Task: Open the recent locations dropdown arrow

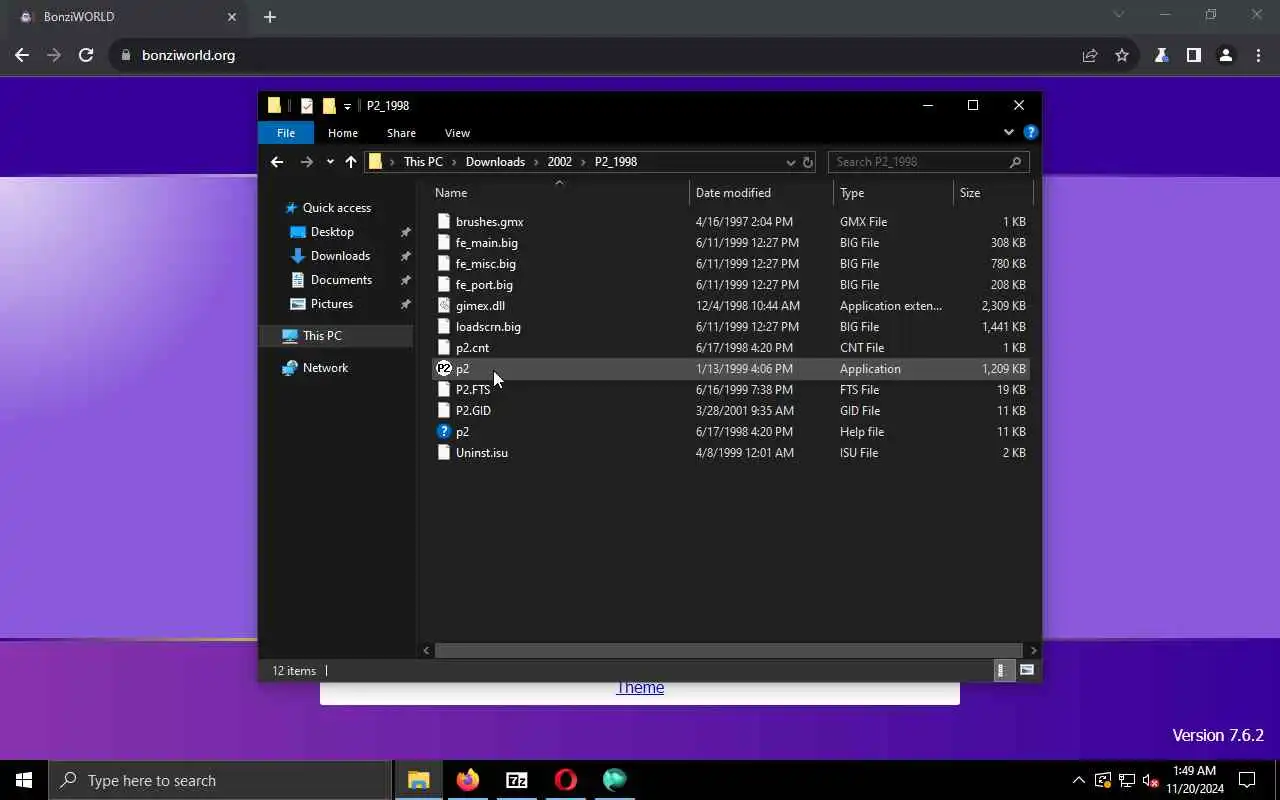Action: (x=330, y=162)
